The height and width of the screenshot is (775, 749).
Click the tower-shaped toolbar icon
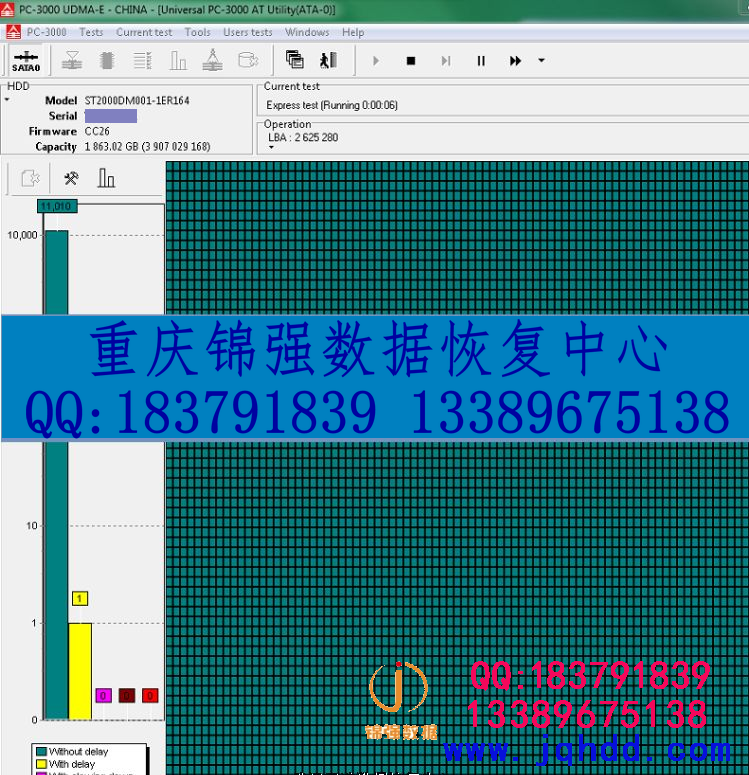[213, 60]
